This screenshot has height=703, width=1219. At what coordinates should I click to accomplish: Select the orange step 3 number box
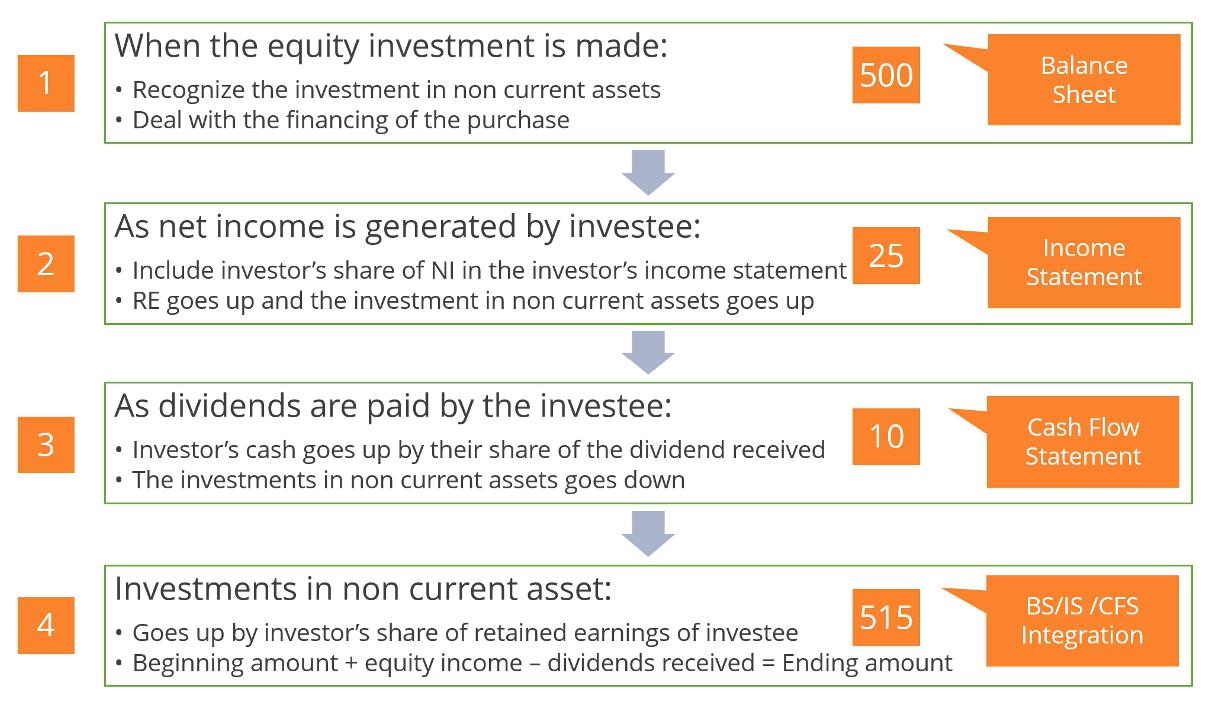pos(46,444)
